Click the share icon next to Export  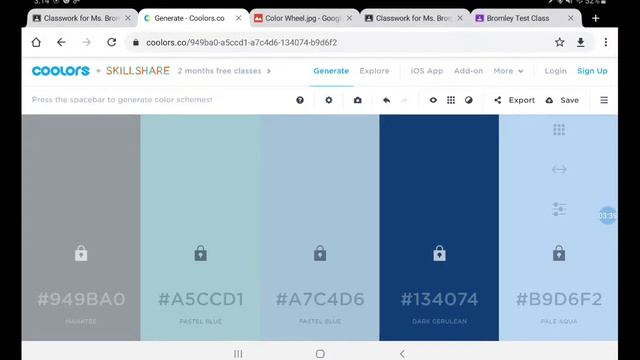pos(498,100)
